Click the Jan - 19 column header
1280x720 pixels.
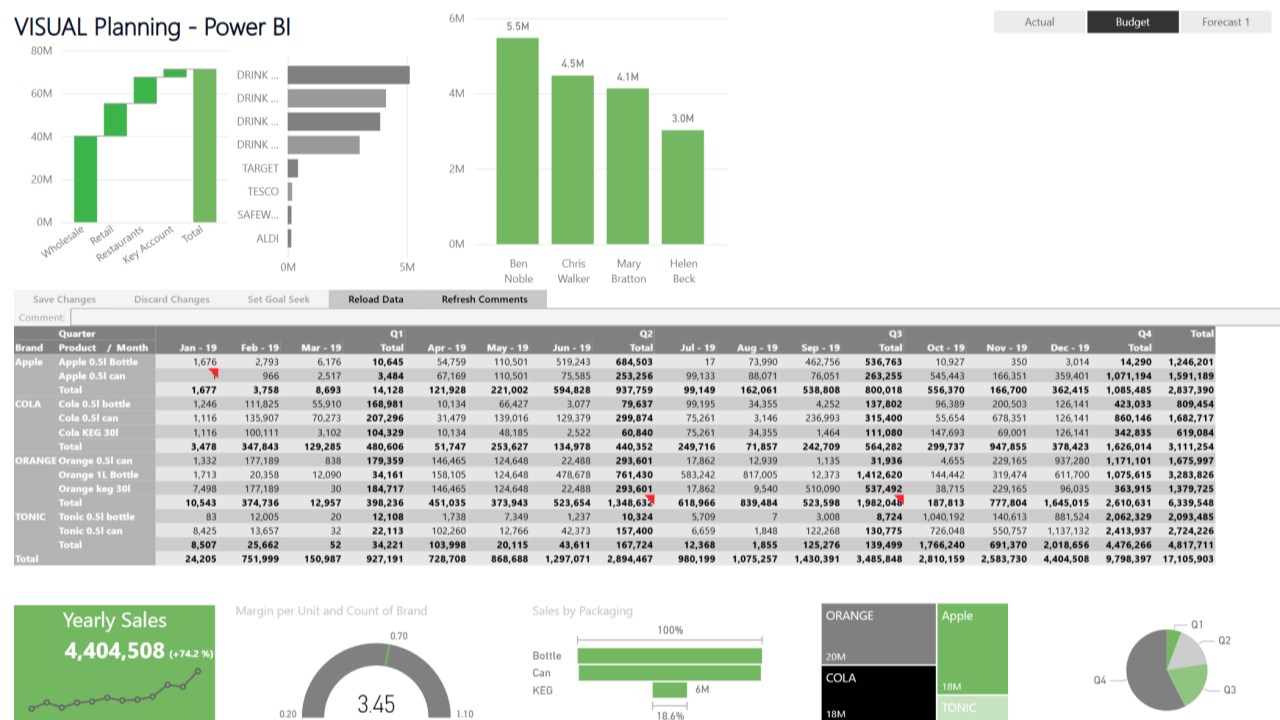point(198,348)
